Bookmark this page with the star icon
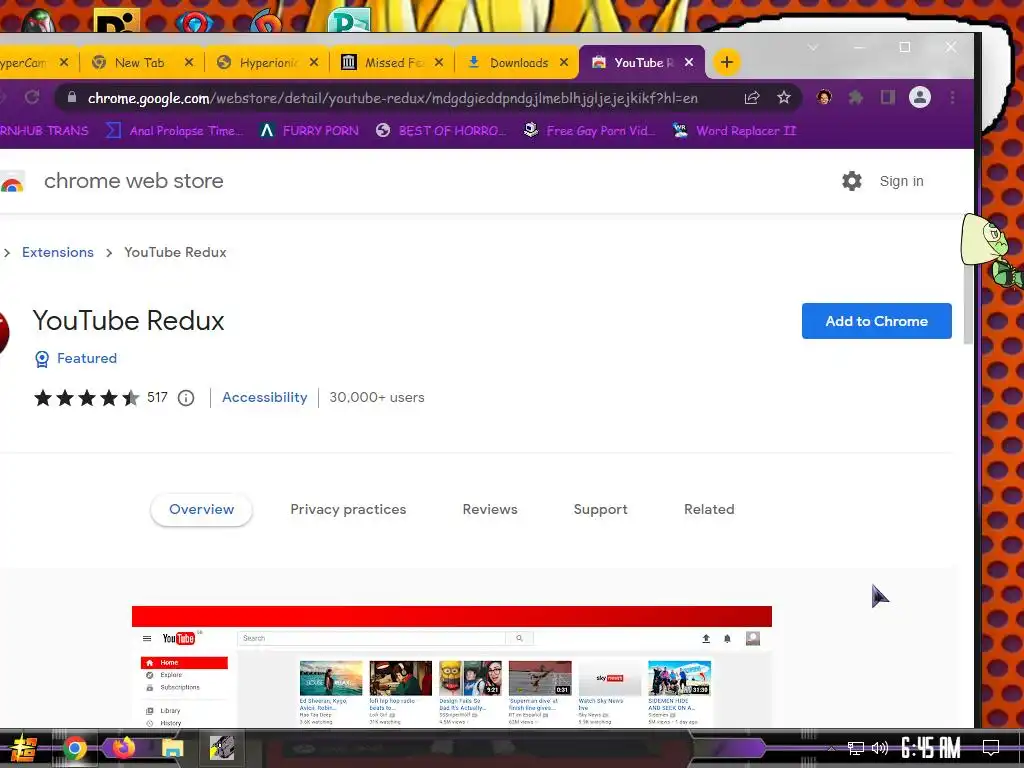Screen dimensions: 1024x768 (784, 97)
